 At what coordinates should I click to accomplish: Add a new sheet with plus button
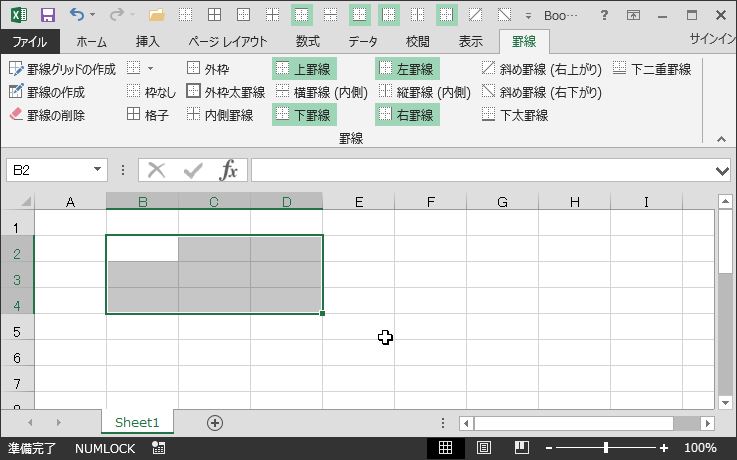215,422
